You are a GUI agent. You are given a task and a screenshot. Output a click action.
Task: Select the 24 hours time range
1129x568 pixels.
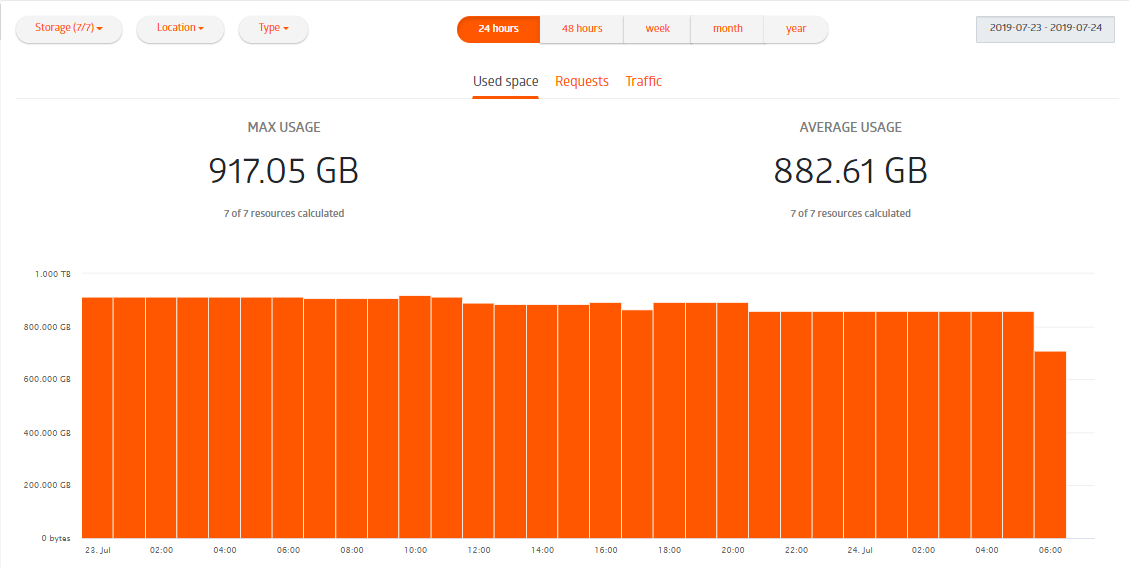click(498, 29)
